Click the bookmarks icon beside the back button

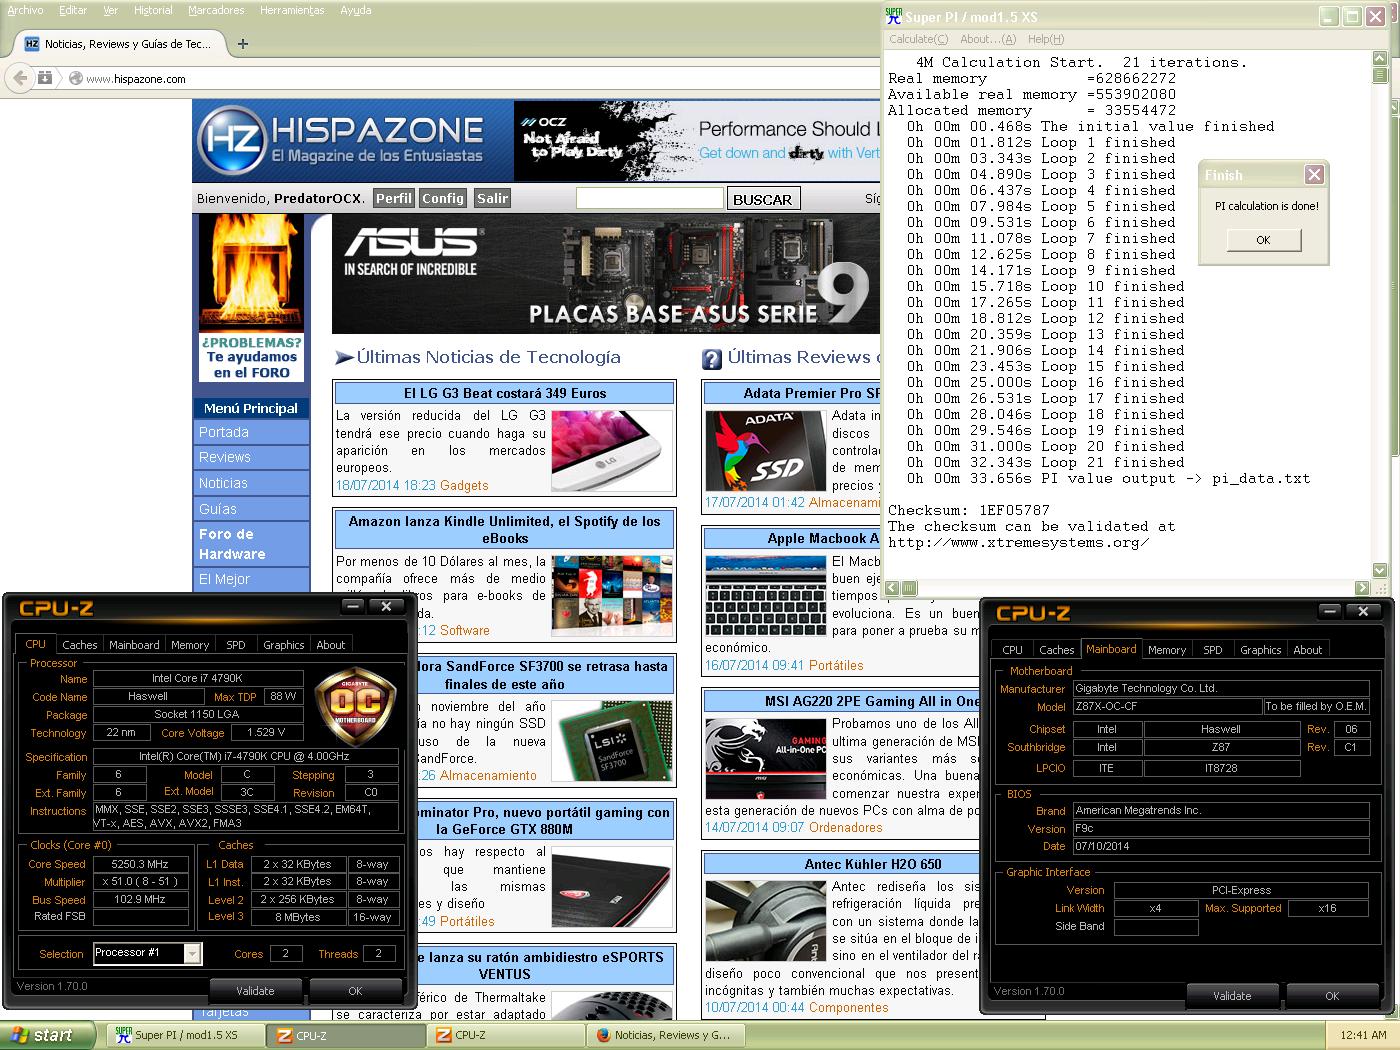45,78
